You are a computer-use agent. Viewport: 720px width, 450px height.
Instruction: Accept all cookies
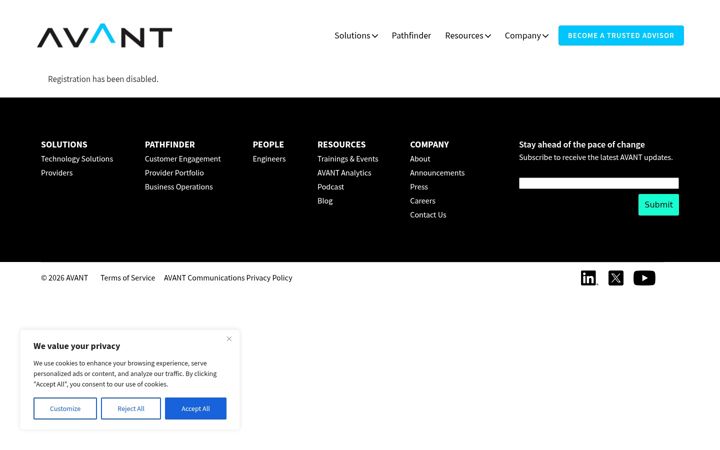pos(196,408)
